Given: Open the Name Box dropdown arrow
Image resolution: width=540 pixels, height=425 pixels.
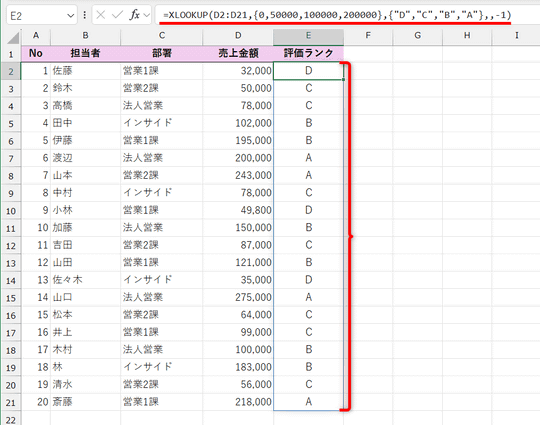Looking at the screenshot, I should [71, 15].
